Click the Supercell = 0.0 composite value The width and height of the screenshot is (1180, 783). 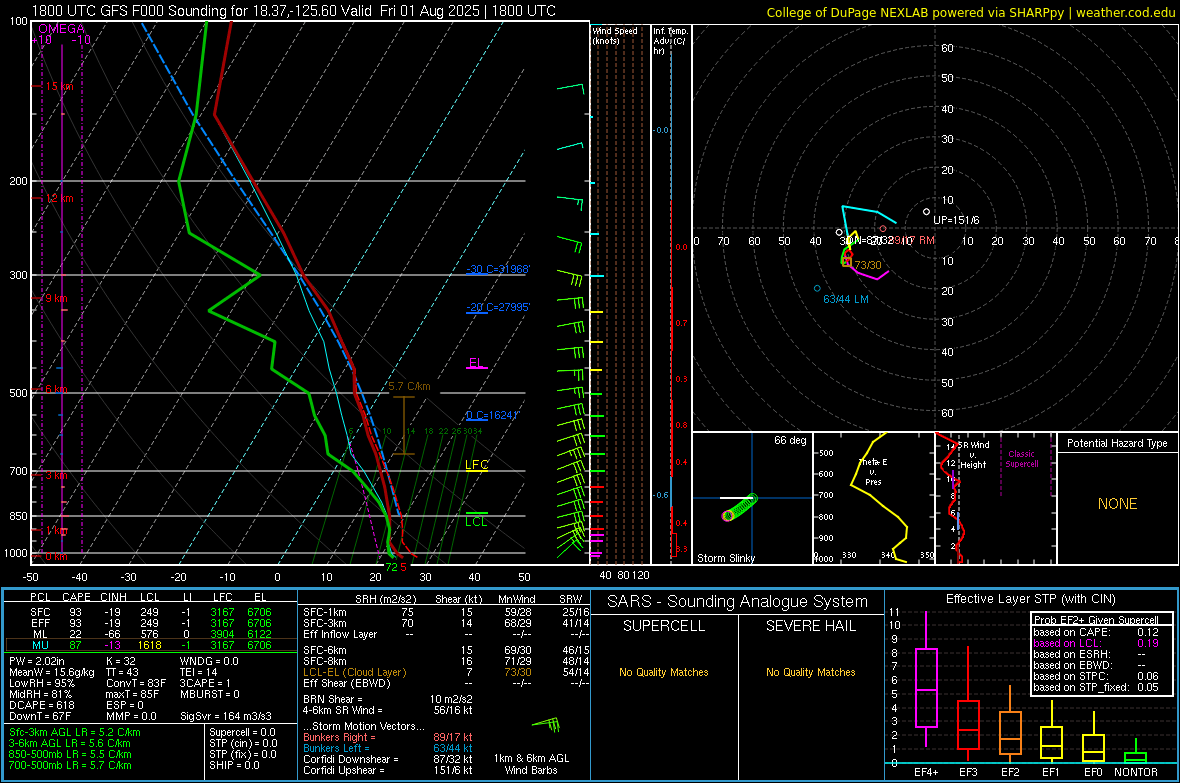click(242, 732)
